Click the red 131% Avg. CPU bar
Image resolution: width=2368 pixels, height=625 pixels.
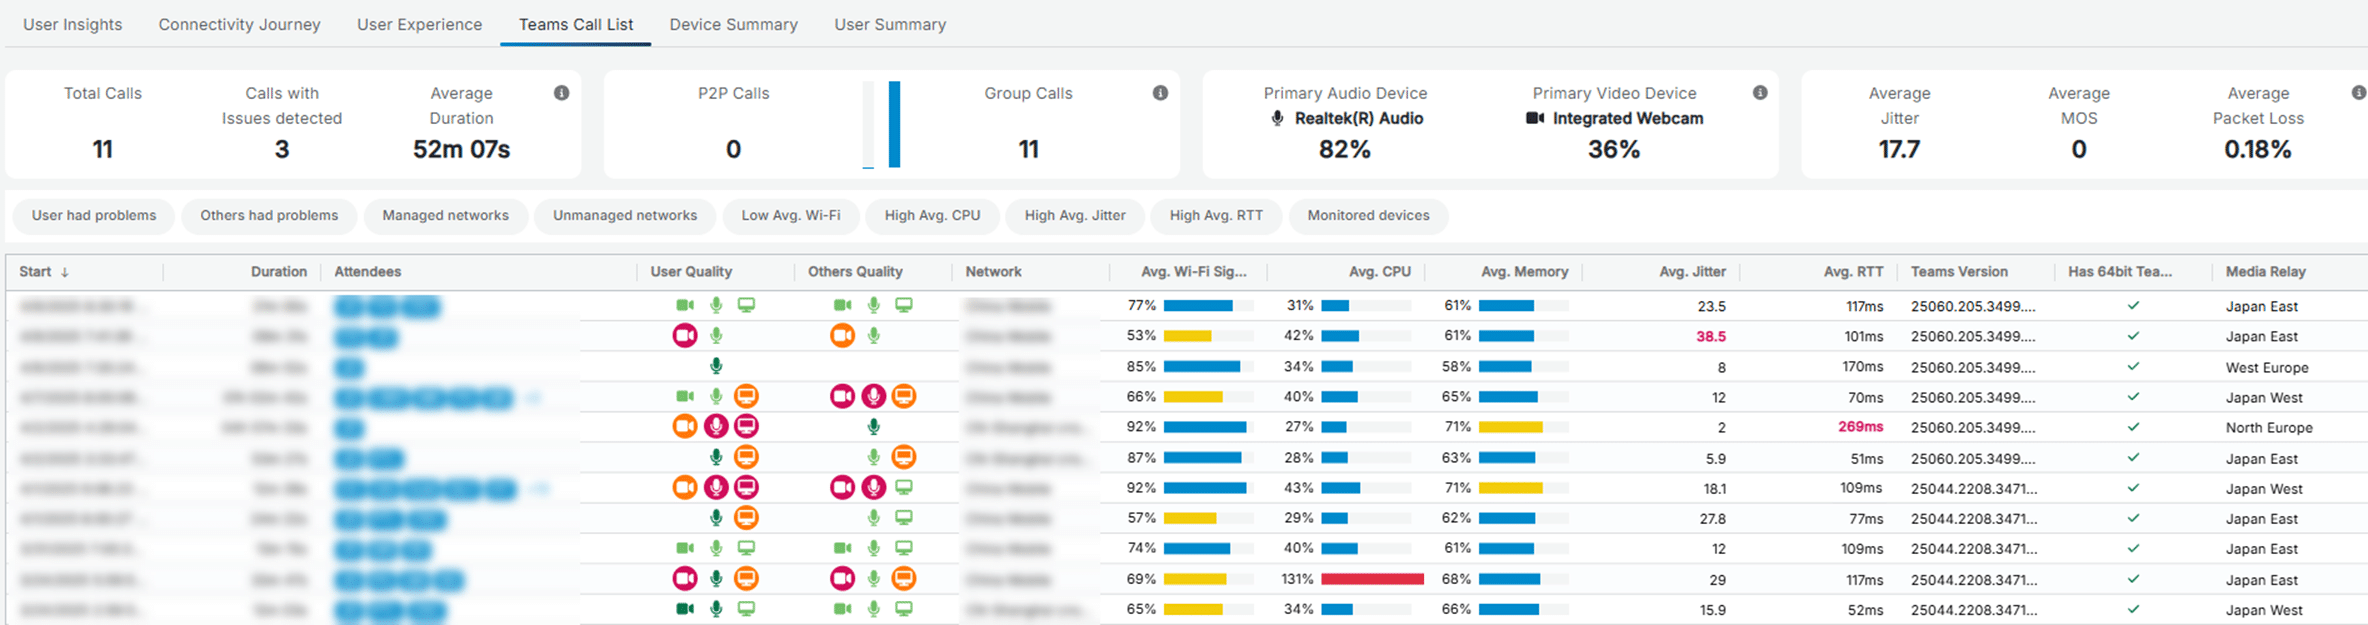[1372, 579]
